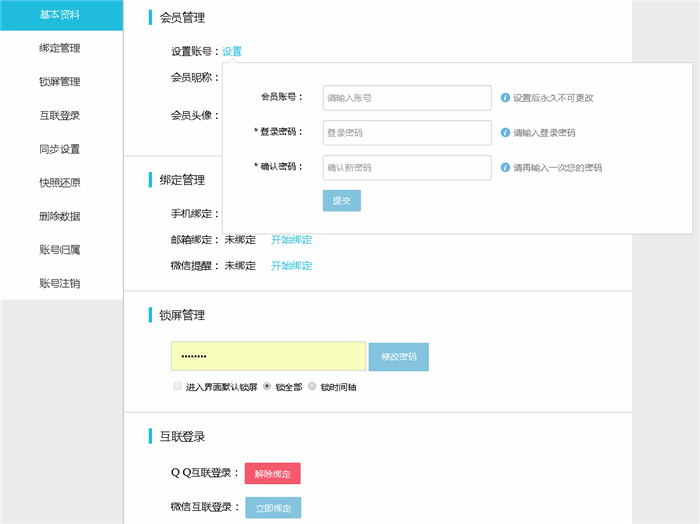The width and height of the screenshot is (700, 524).
Task: Click the lock screen password field
Action: (x=268, y=356)
